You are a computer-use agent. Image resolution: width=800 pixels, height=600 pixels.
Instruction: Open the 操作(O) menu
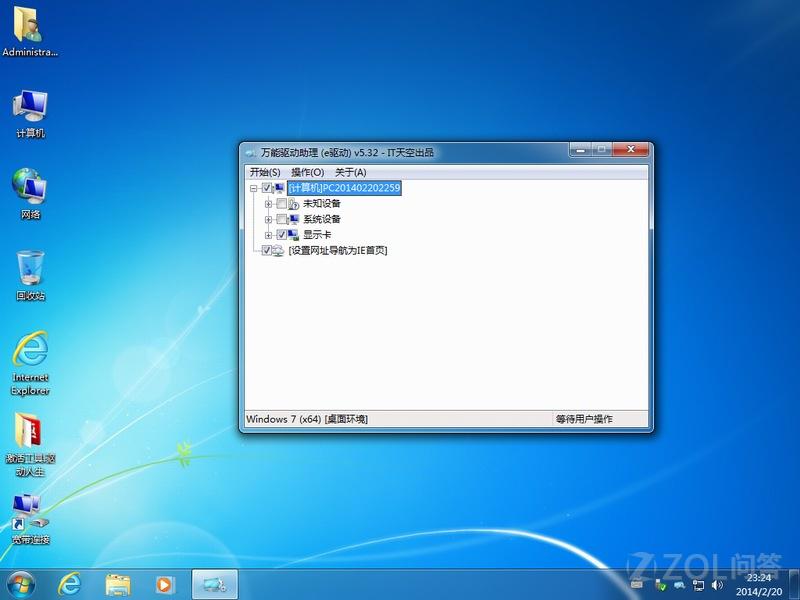click(308, 172)
